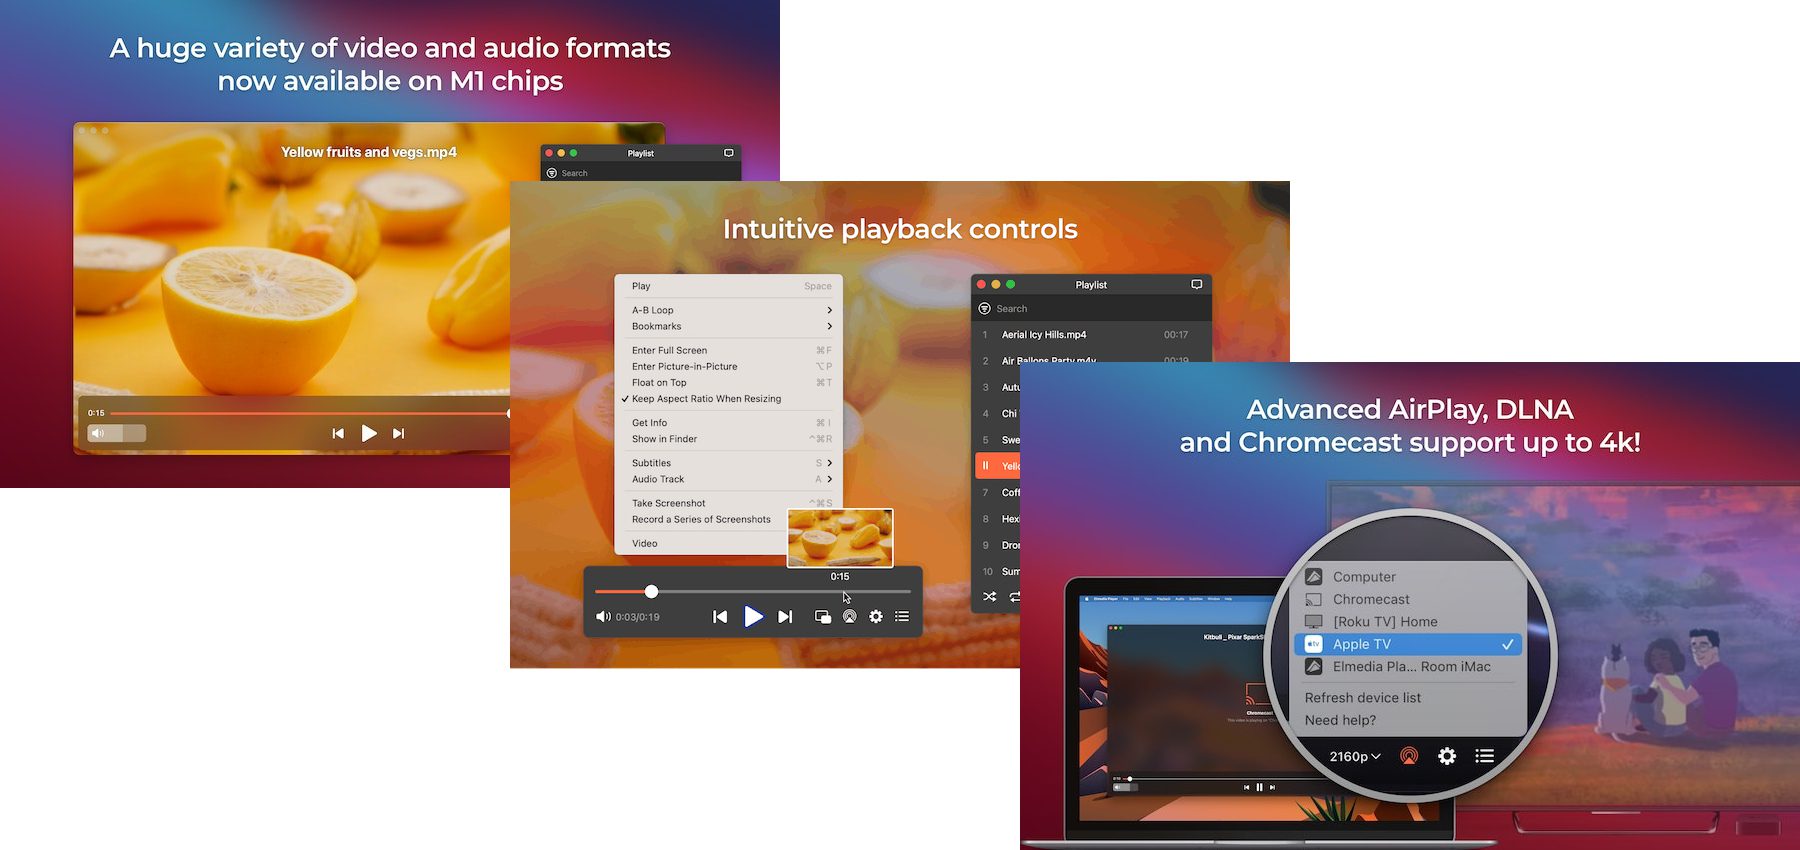Click the white seek knob on progress bar
The image size is (1800, 850).
pyautogui.click(x=651, y=592)
